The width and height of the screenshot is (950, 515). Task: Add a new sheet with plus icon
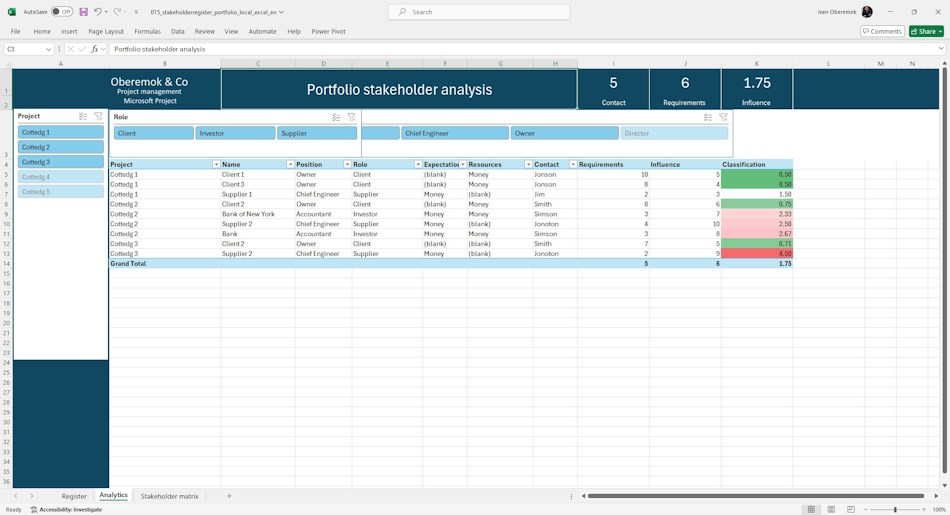(x=229, y=496)
